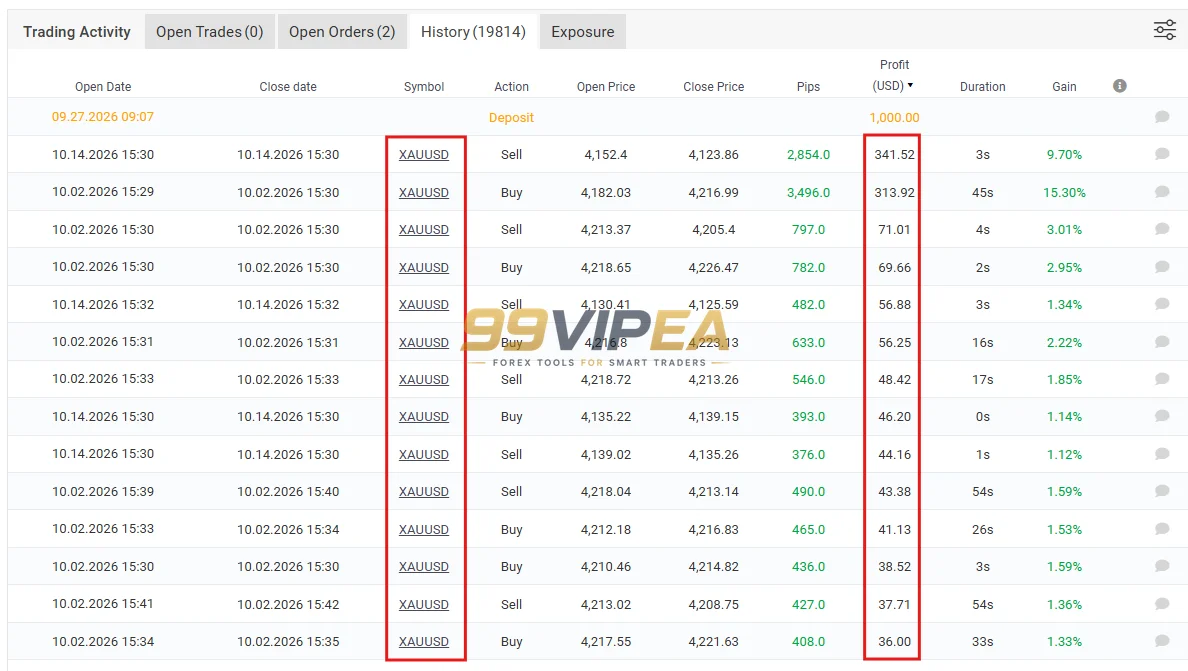Switch to the Open Orders (2) tab
This screenshot has width=1188, height=671.
(x=342, y=32)
